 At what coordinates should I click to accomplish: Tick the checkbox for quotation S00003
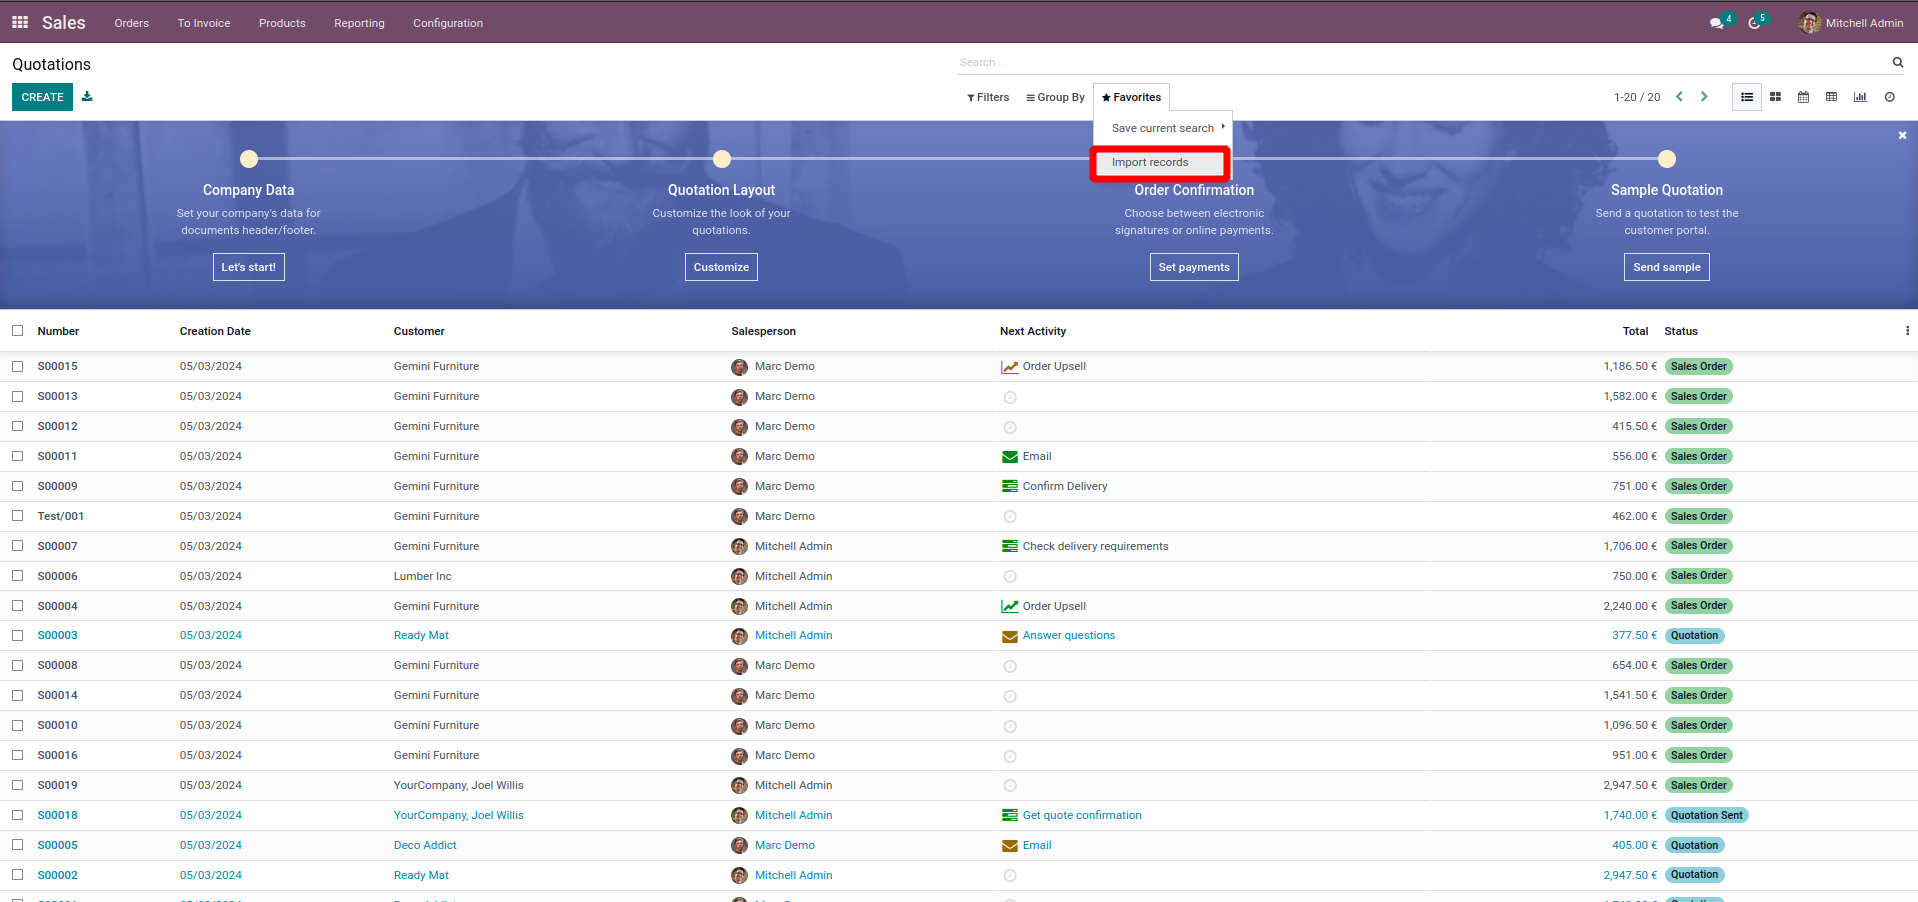[17, 636]
